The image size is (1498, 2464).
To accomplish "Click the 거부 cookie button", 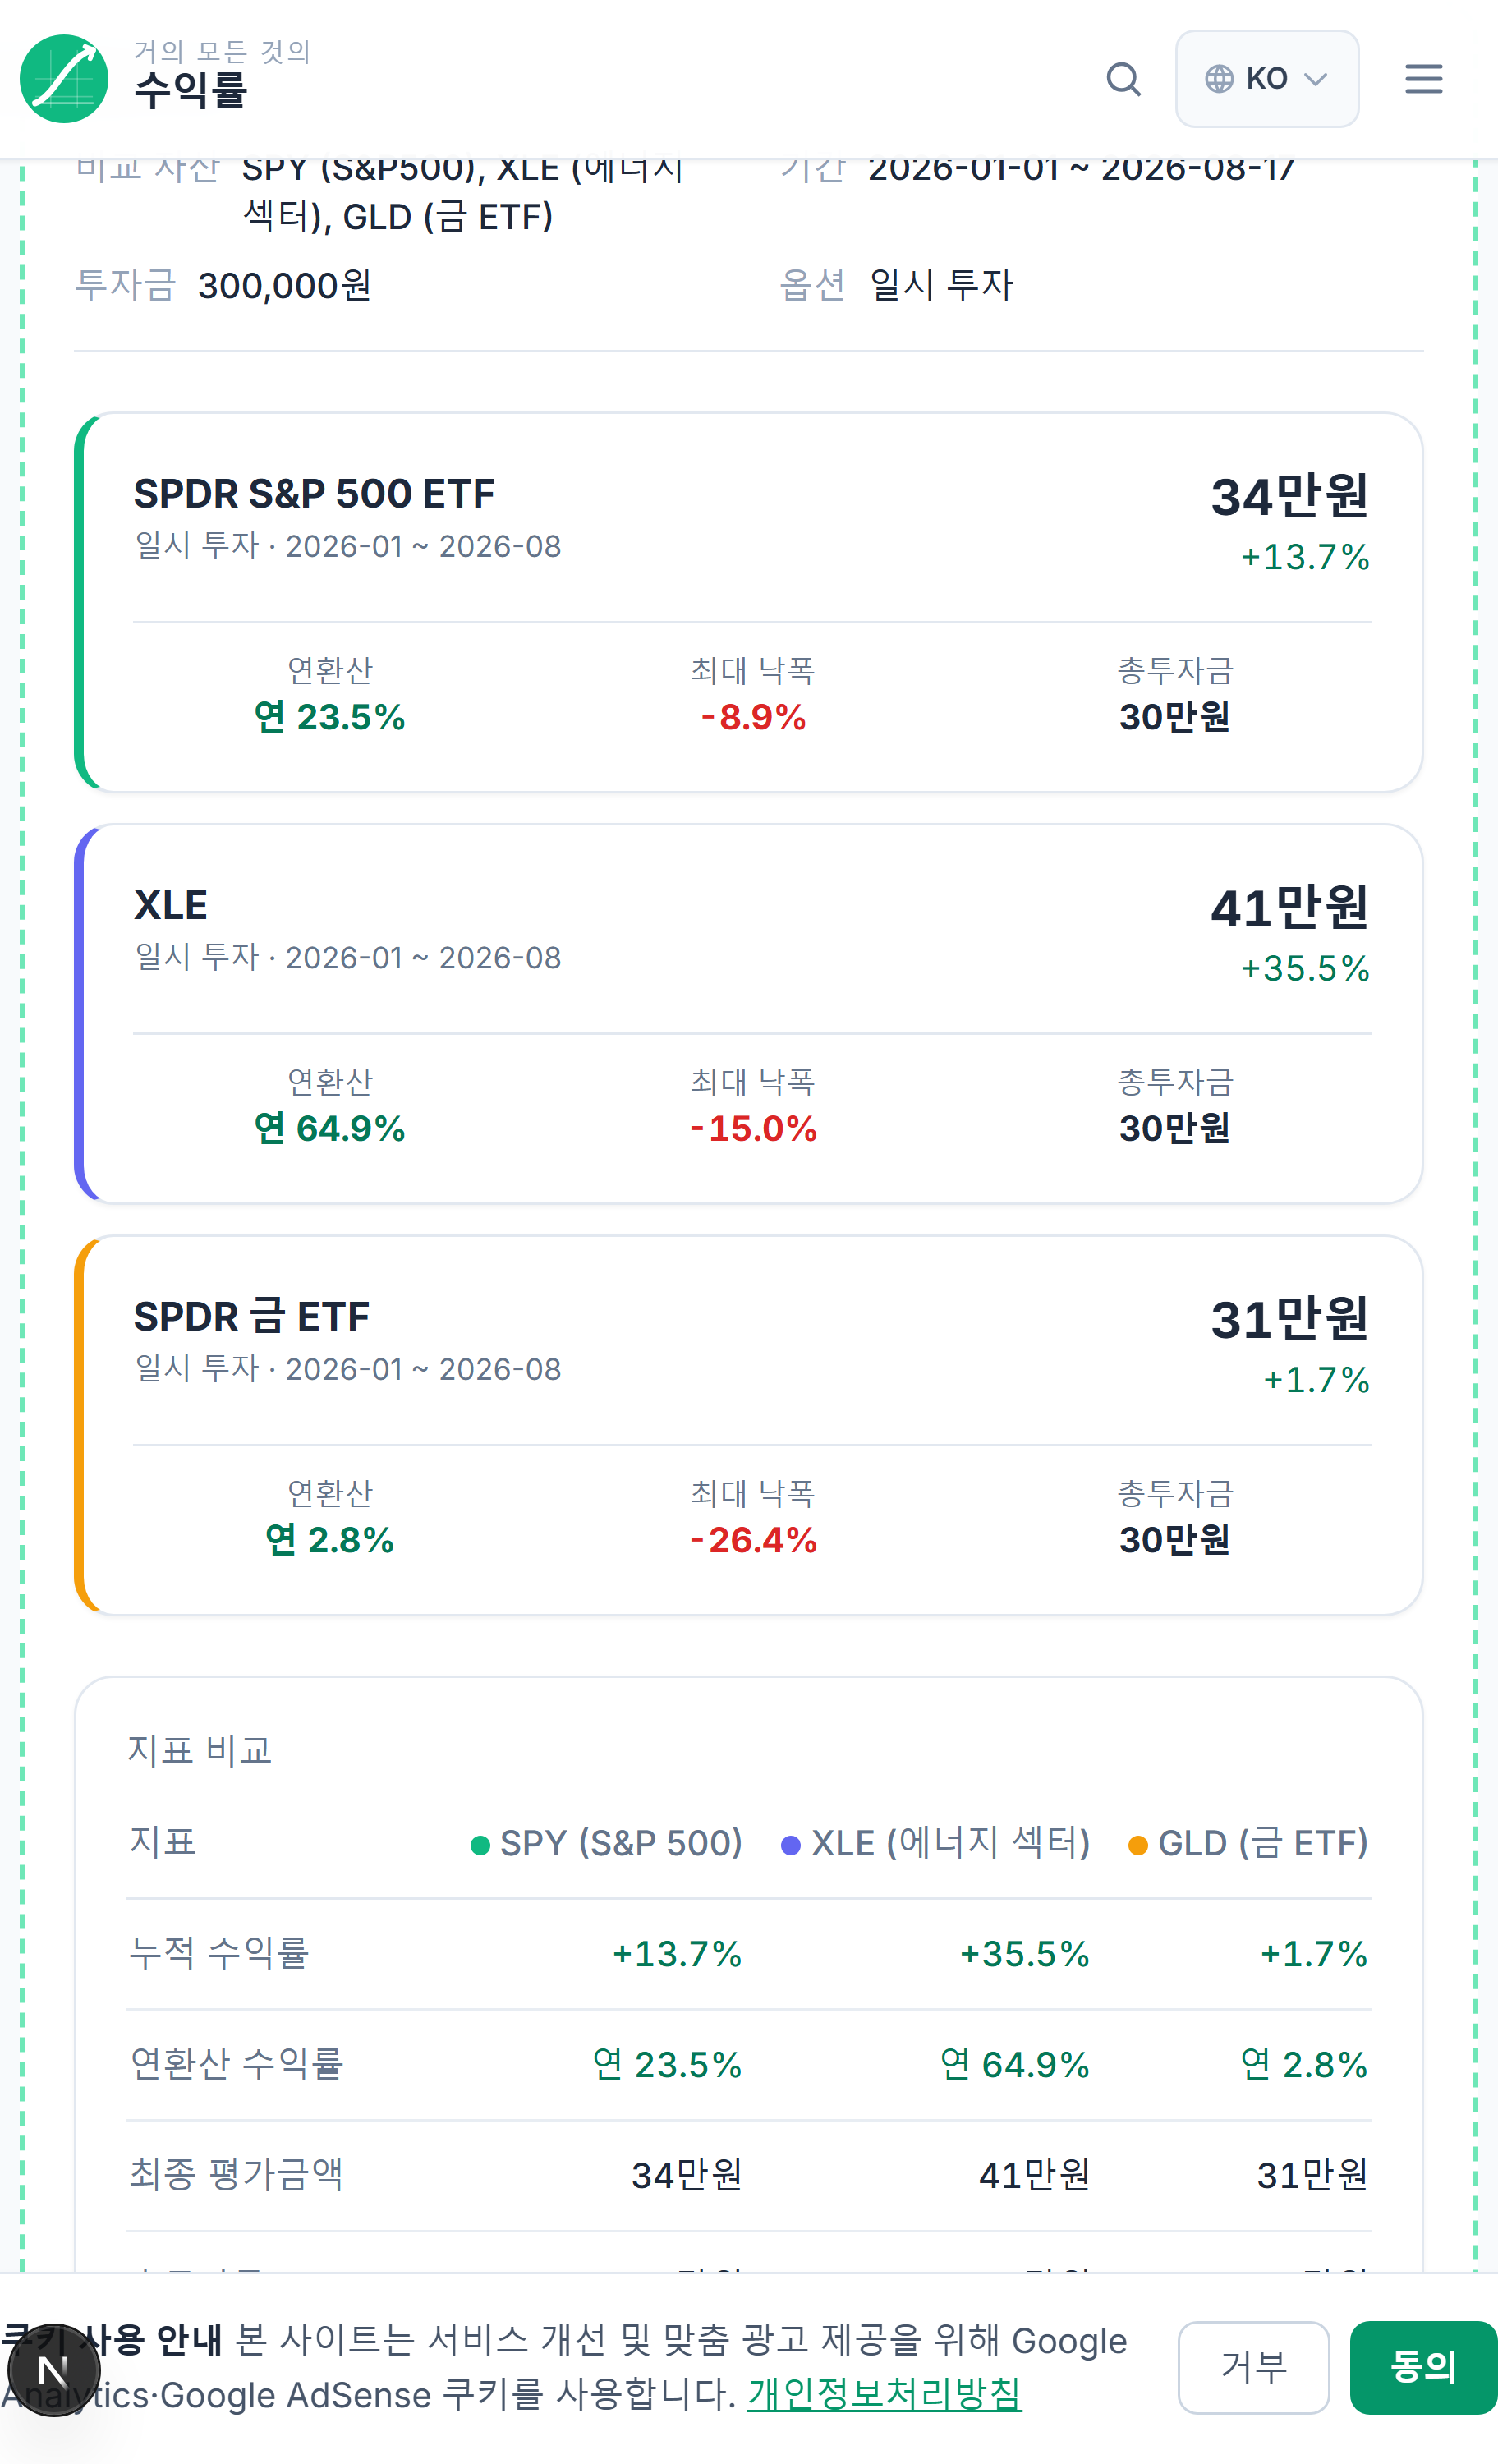I will pyautogui.click(x=1253, y=2367).
